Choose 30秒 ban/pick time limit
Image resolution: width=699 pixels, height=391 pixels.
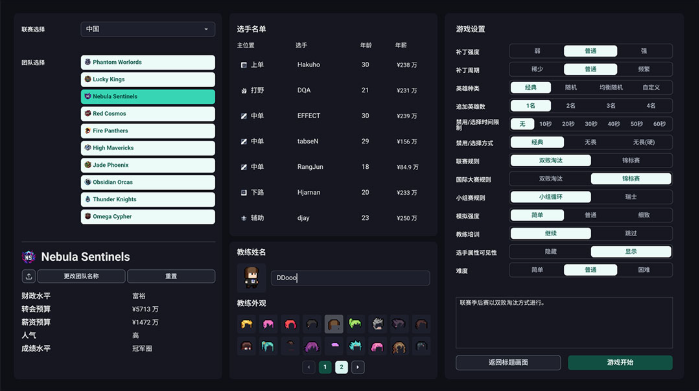591,124
